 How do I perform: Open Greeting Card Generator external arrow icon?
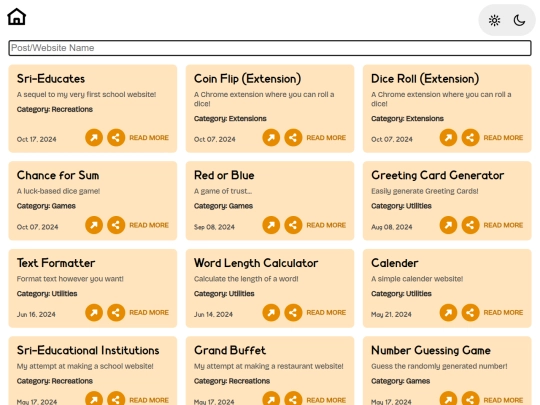[x=448, y=225]
